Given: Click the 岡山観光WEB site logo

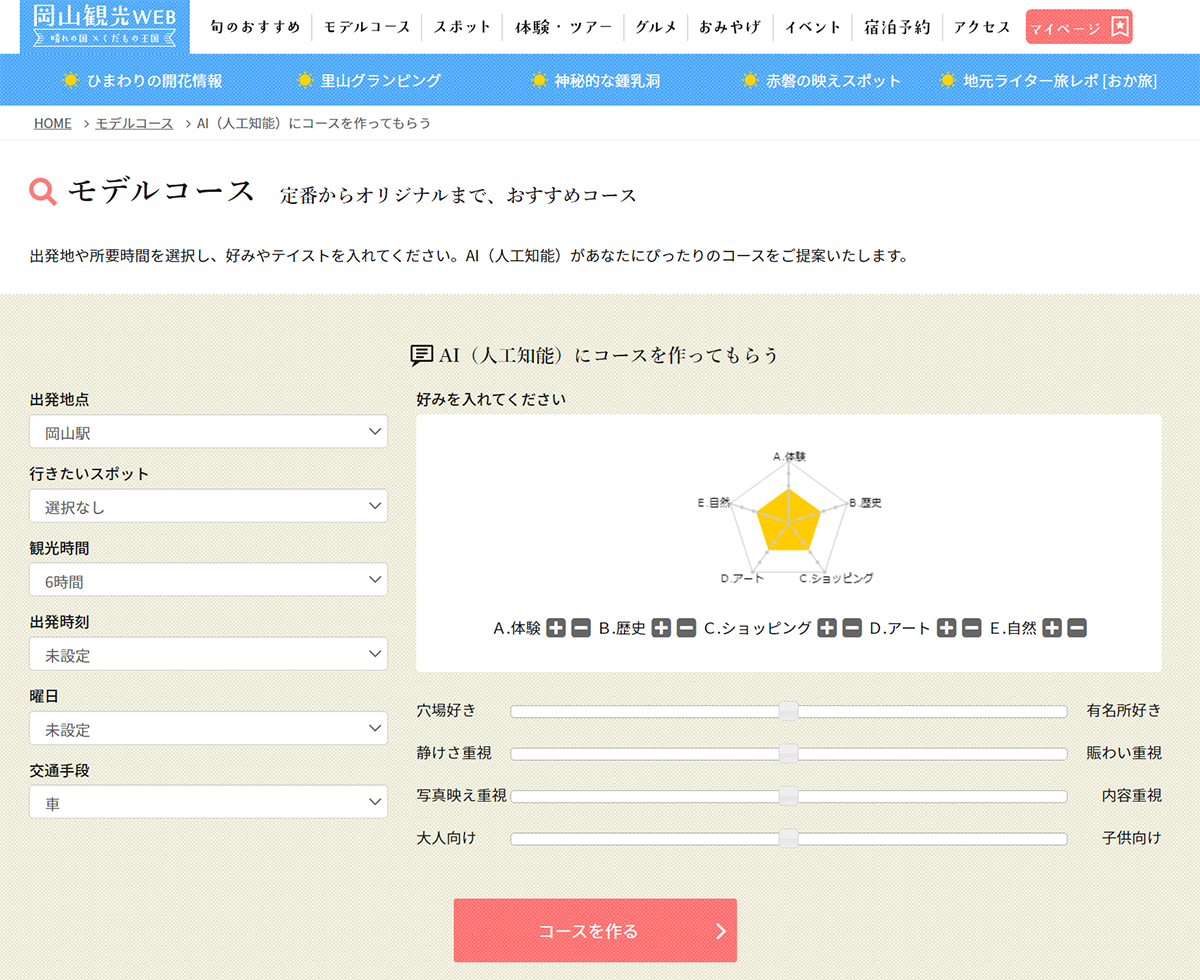Looking at the screenshot, I should pos(105,26).
